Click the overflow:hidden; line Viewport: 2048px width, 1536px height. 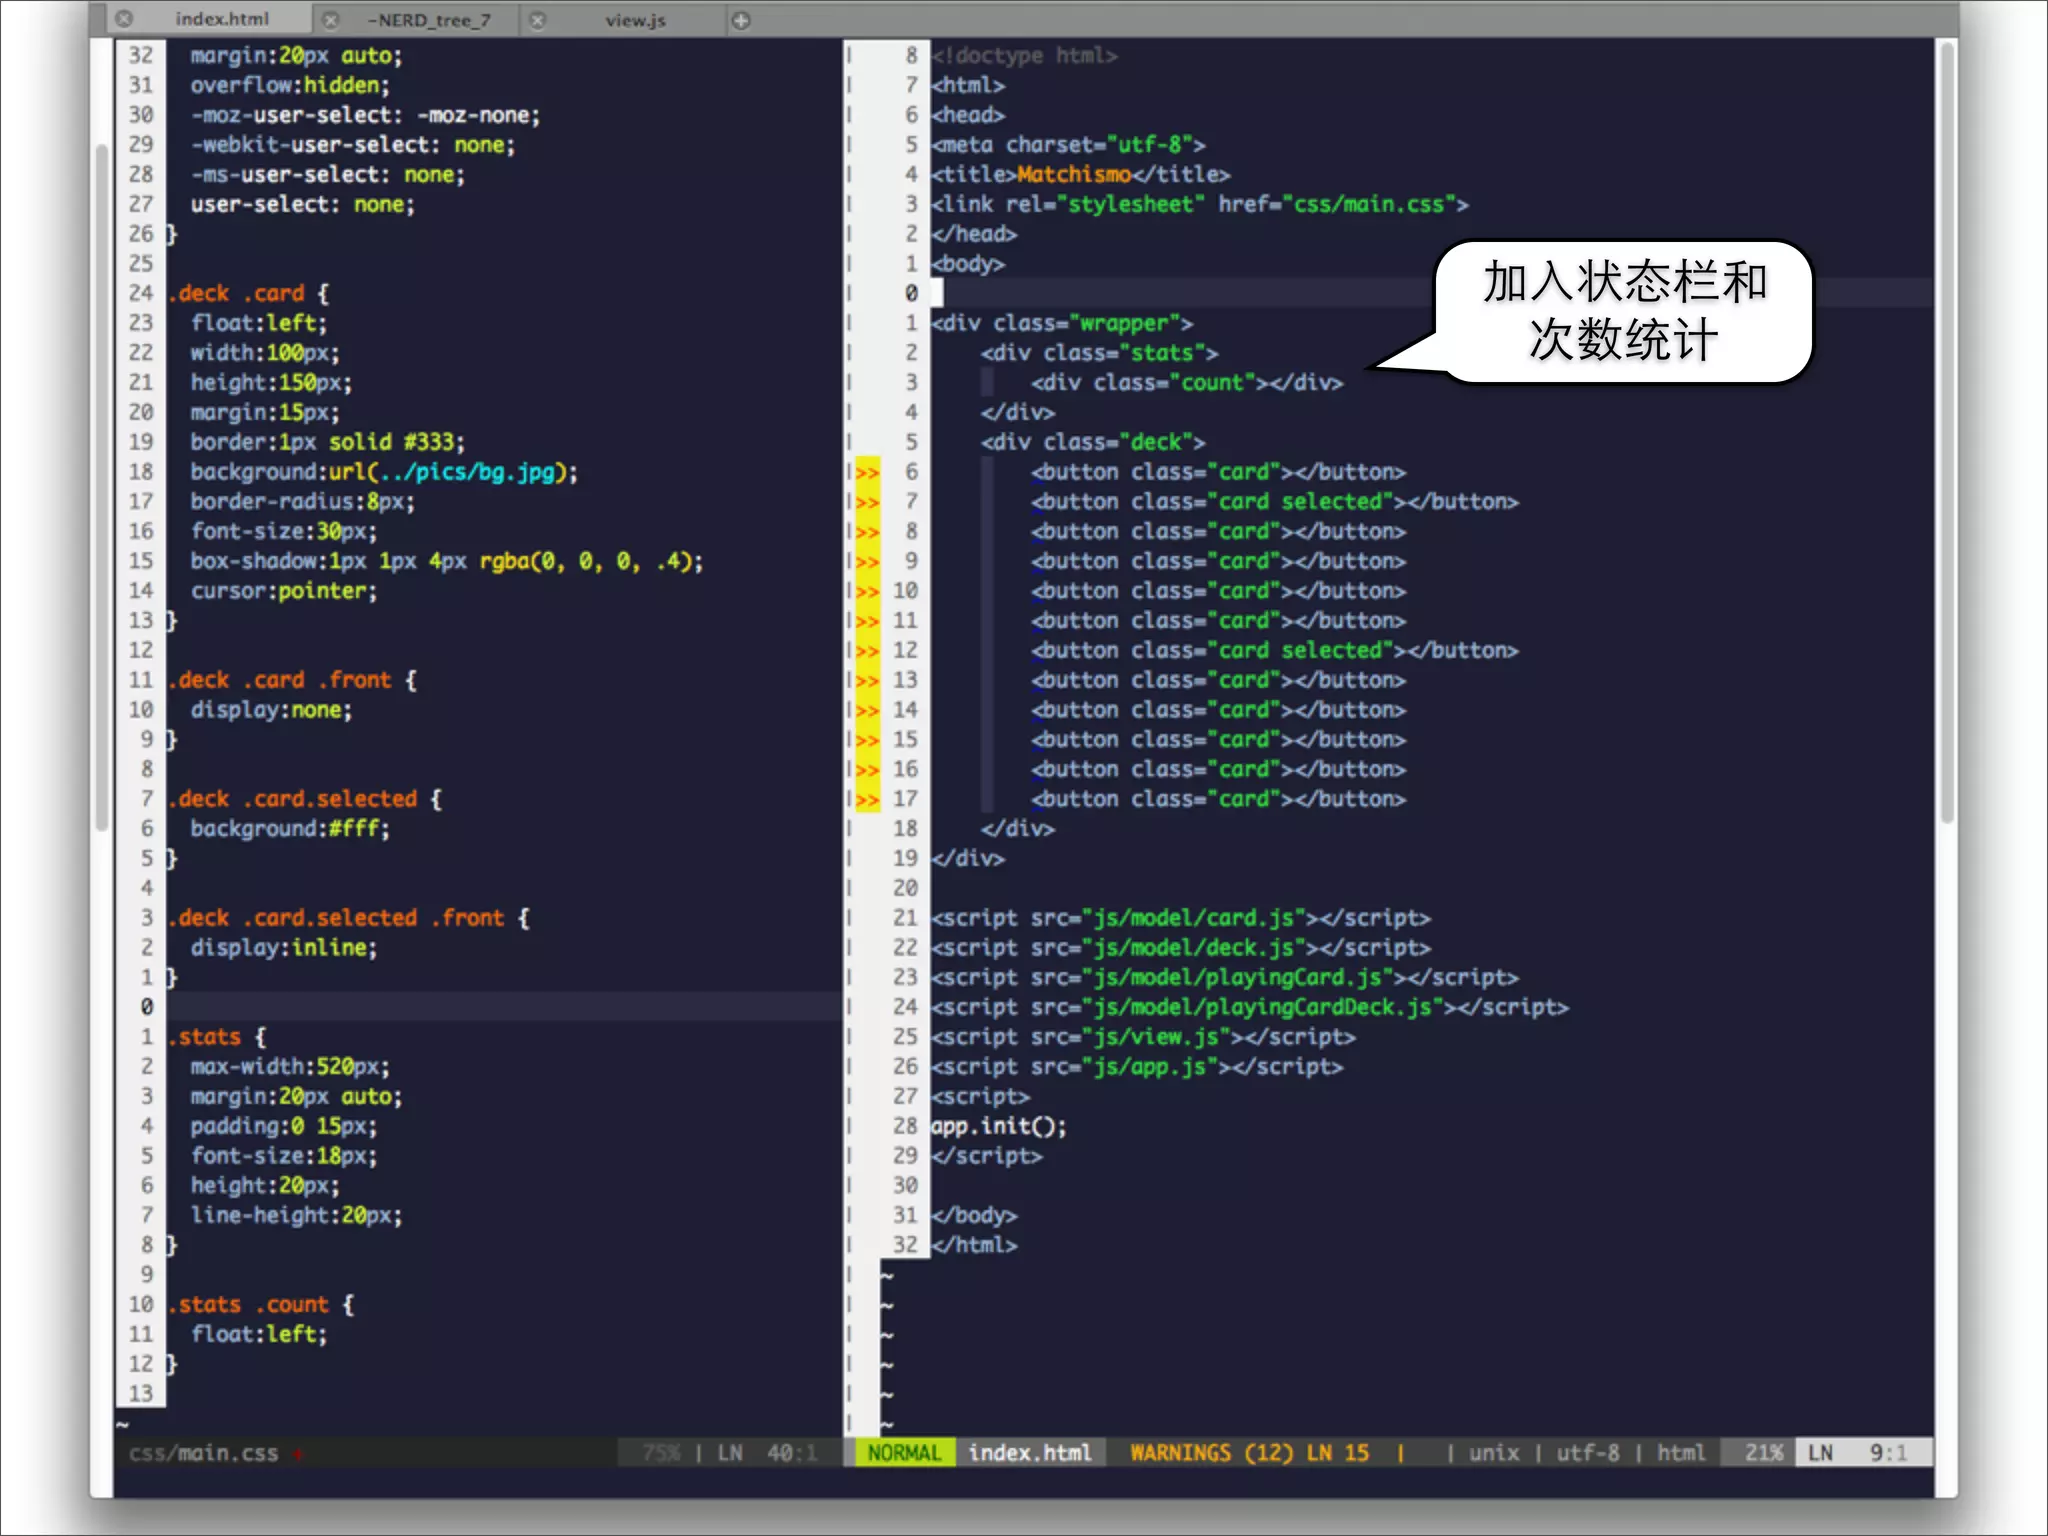(290, 86)
